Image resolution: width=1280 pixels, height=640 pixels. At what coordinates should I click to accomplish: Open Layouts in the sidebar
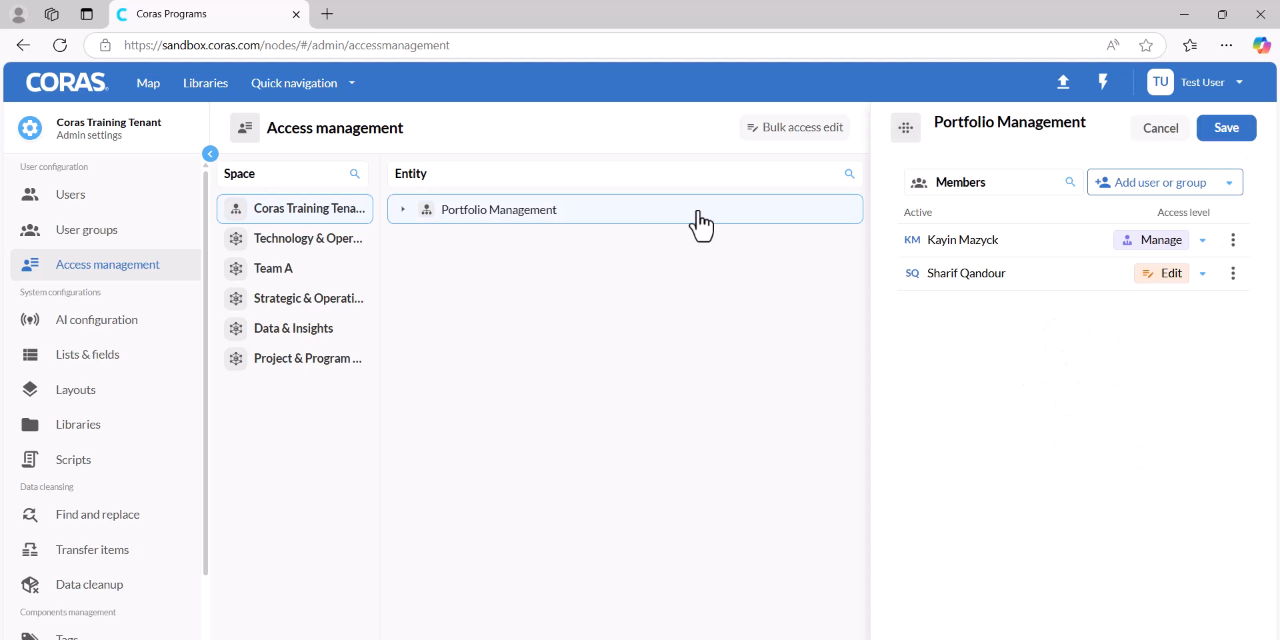(106, 389)
